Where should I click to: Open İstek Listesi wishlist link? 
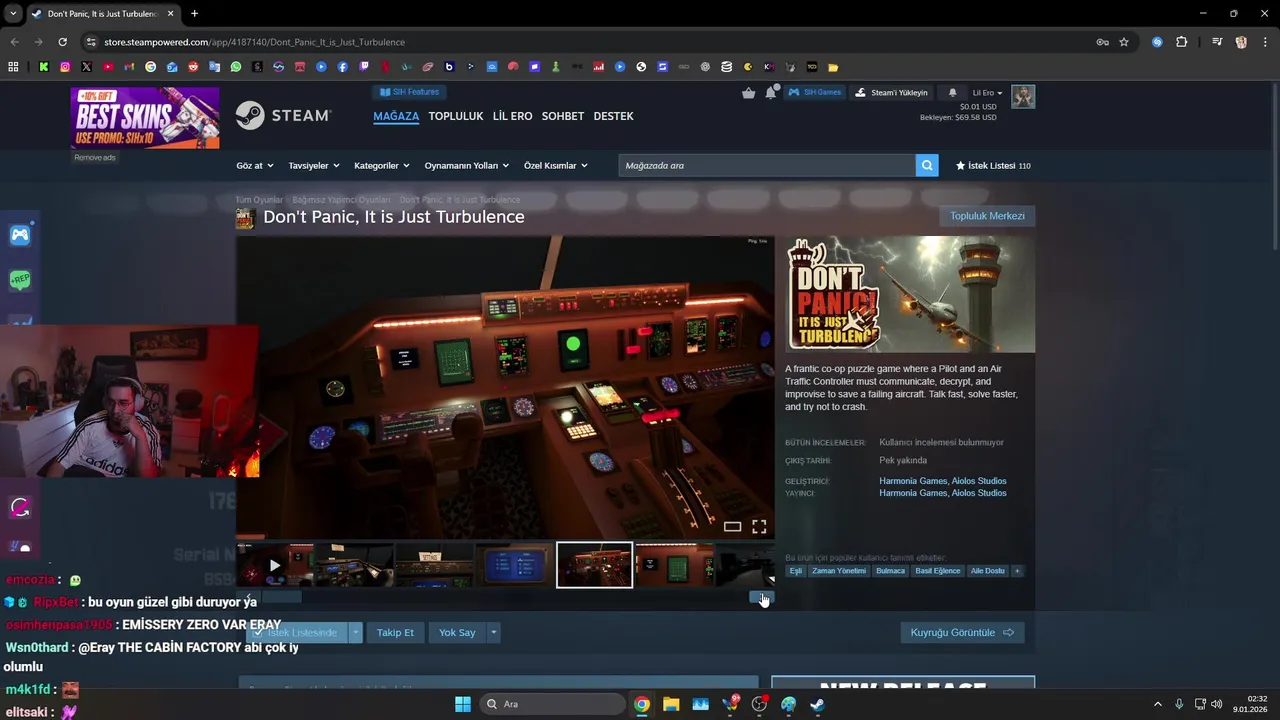993,166
